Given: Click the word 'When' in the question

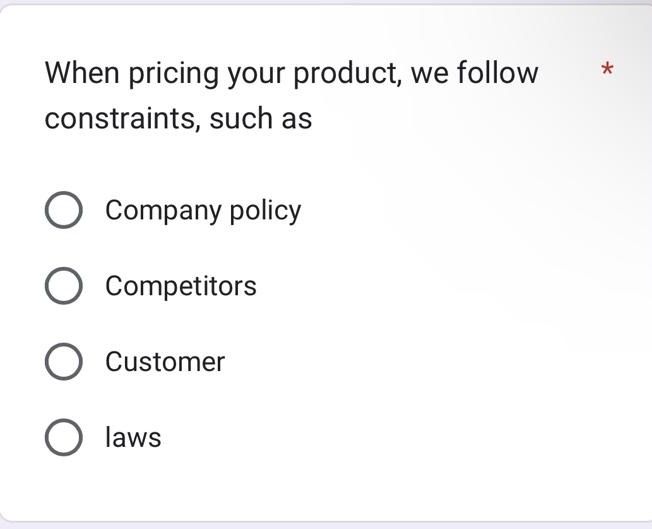Looking at the screenshot, I should tap(82, 73).
